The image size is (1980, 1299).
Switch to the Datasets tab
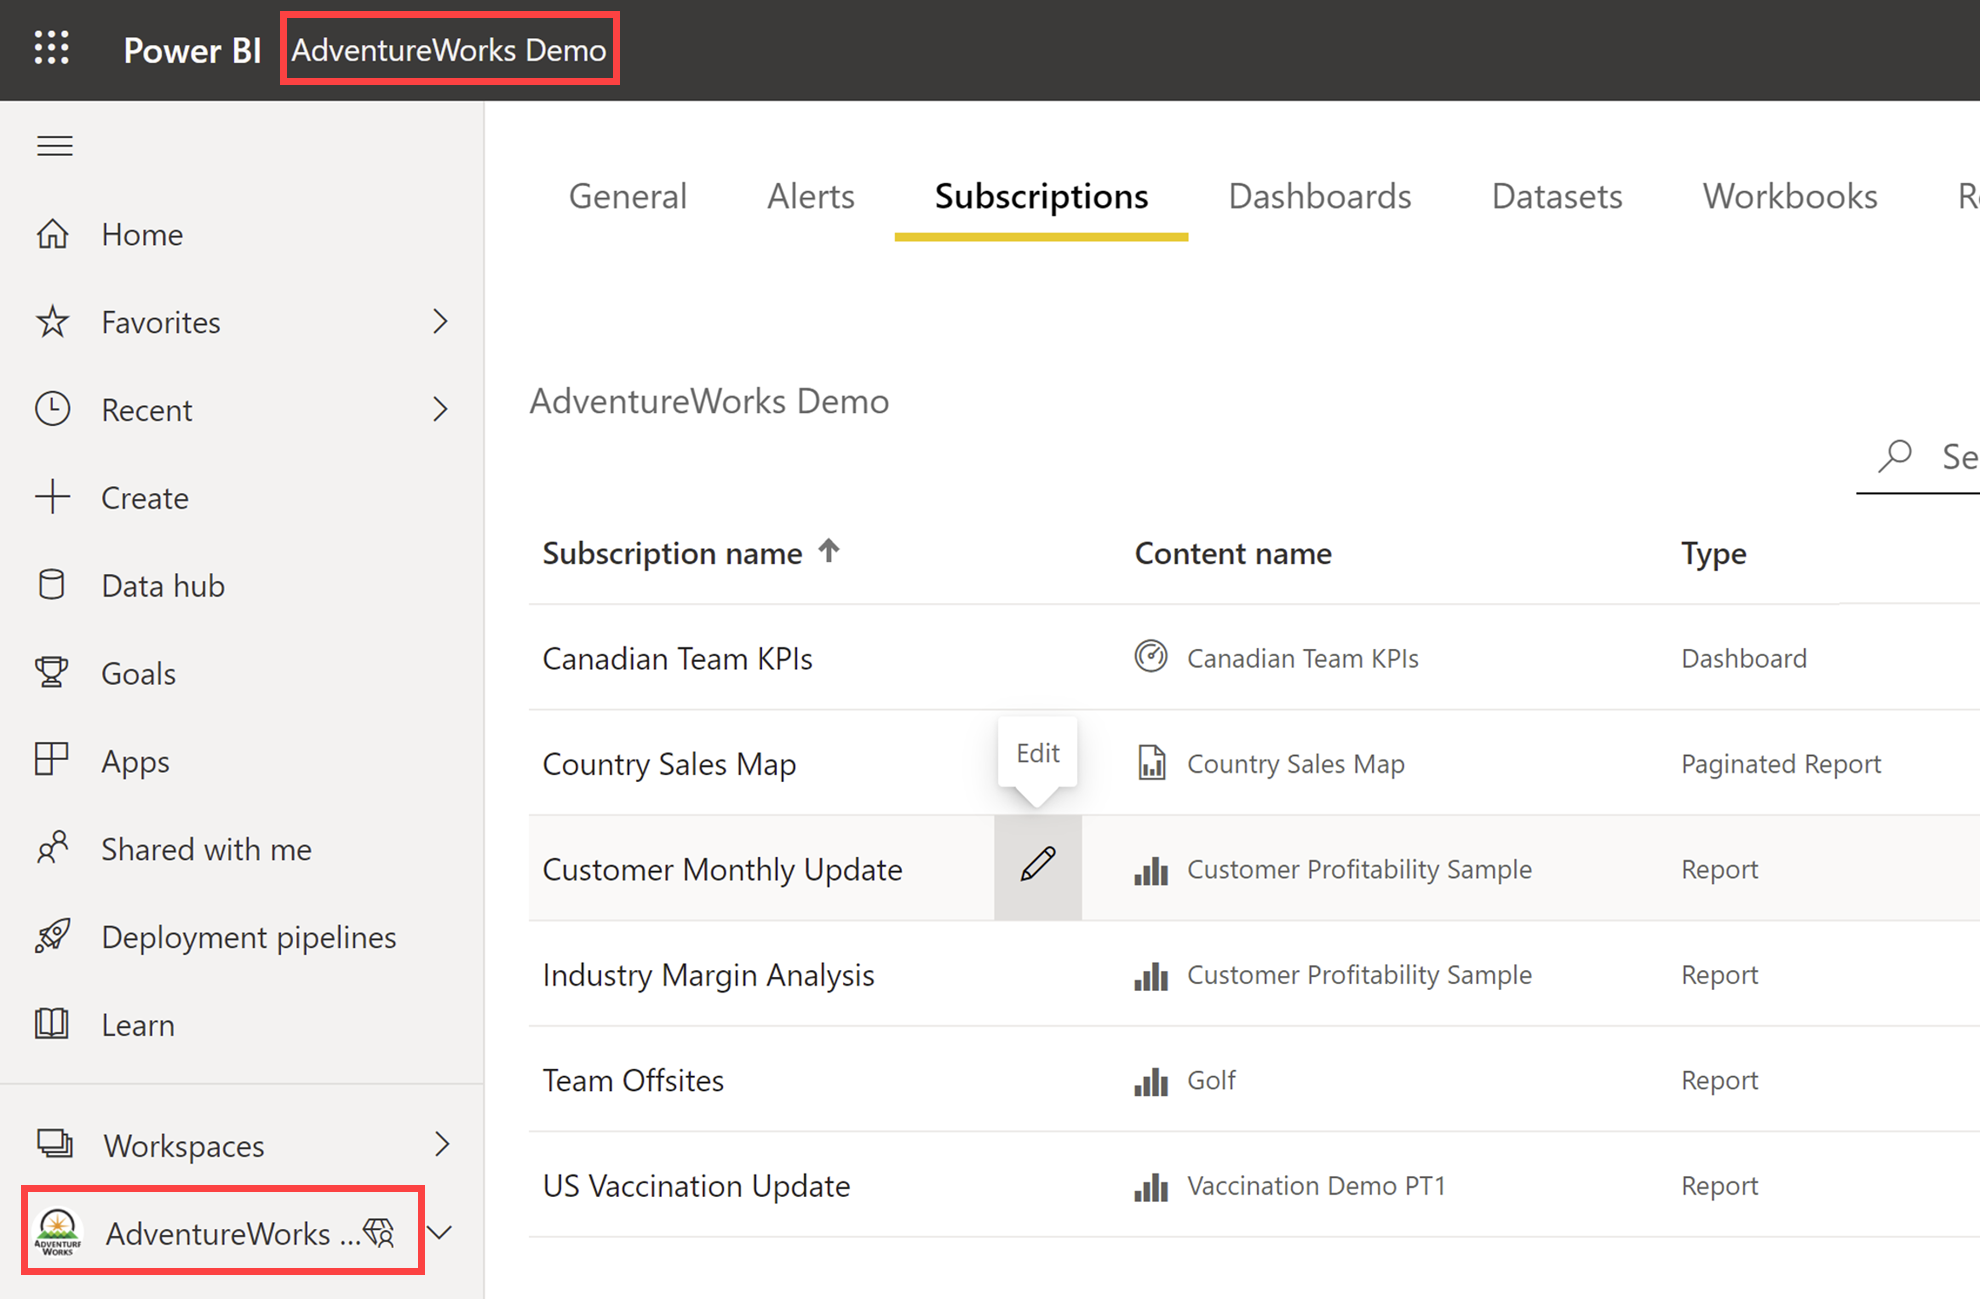pyautogui.click(x=1557, y=196)
